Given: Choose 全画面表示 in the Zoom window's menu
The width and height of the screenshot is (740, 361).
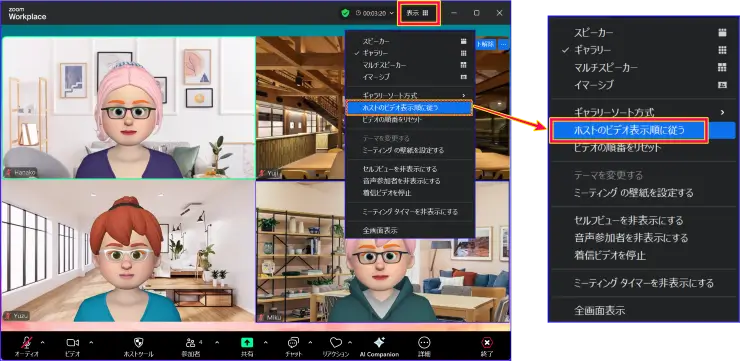Looking at the screenshot, I should 380,231.
